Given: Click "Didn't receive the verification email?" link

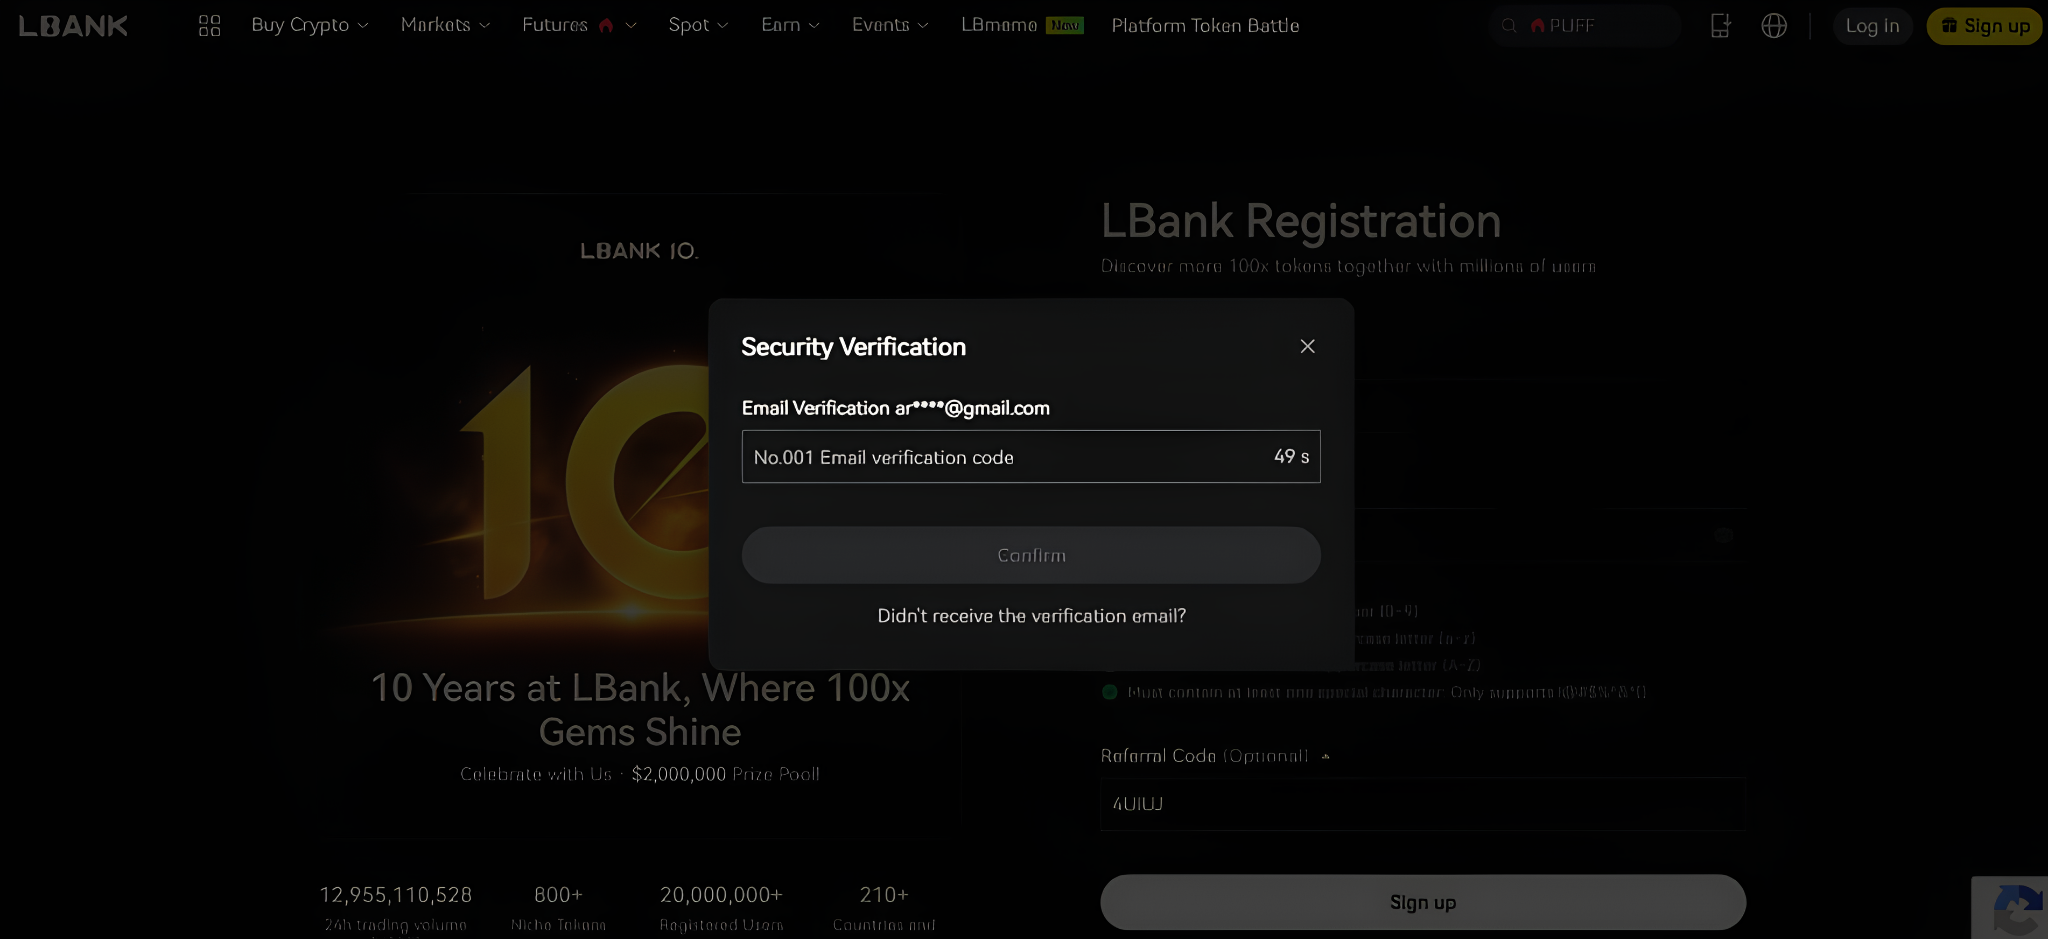Looking at the screenshot, I should click(1030, 616).
